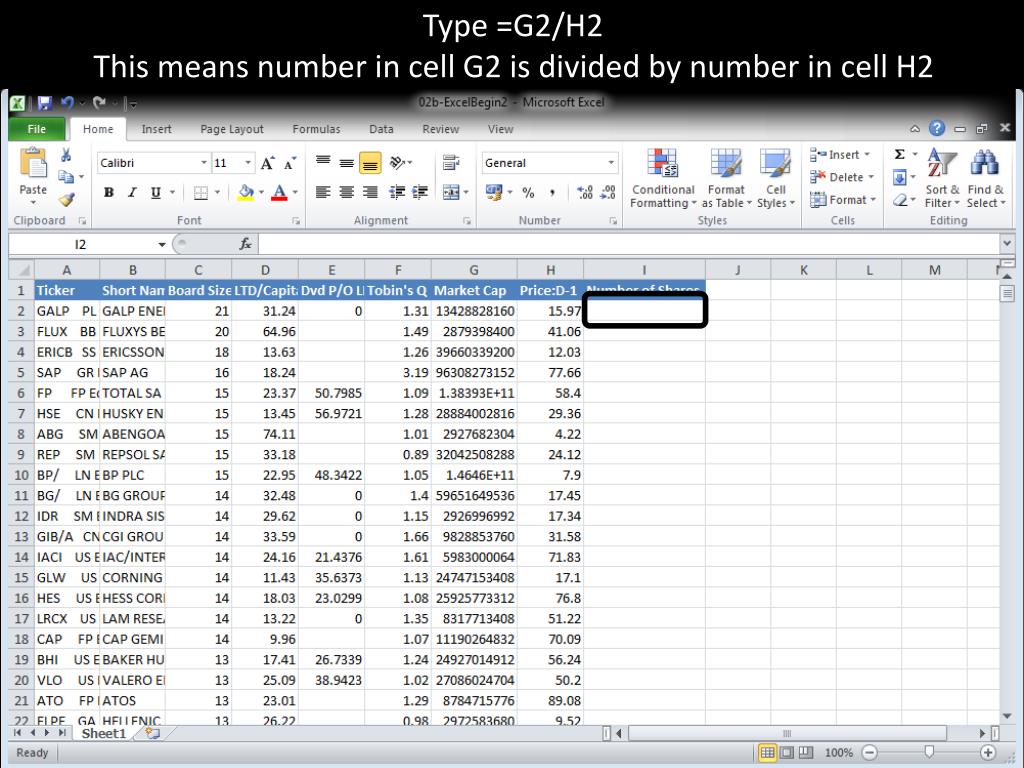Click the Zoom In plus button
This screenshot has height=768, width=1024.
pos(987,752)
